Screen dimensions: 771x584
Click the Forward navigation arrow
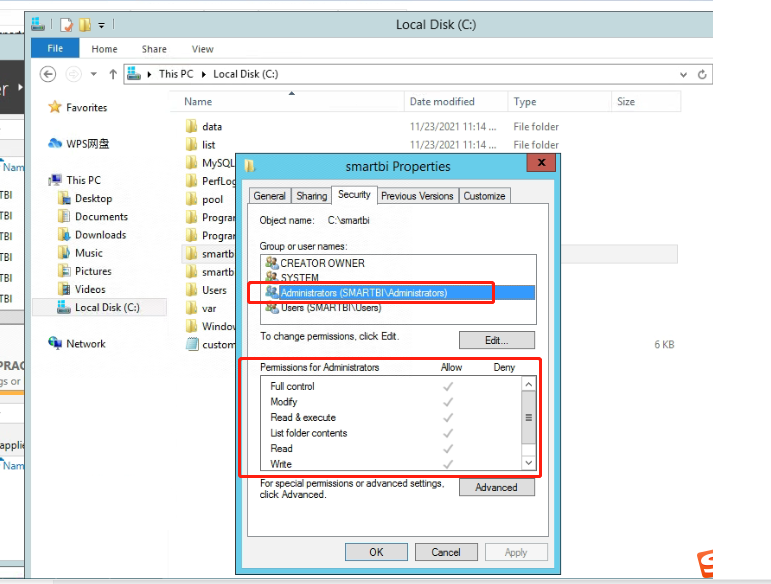pos(73,74)
